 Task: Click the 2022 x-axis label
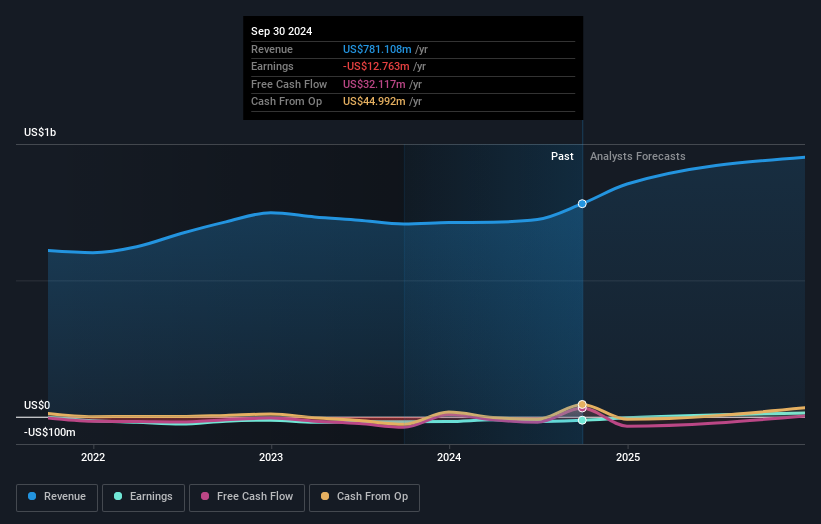coord(93,458)
